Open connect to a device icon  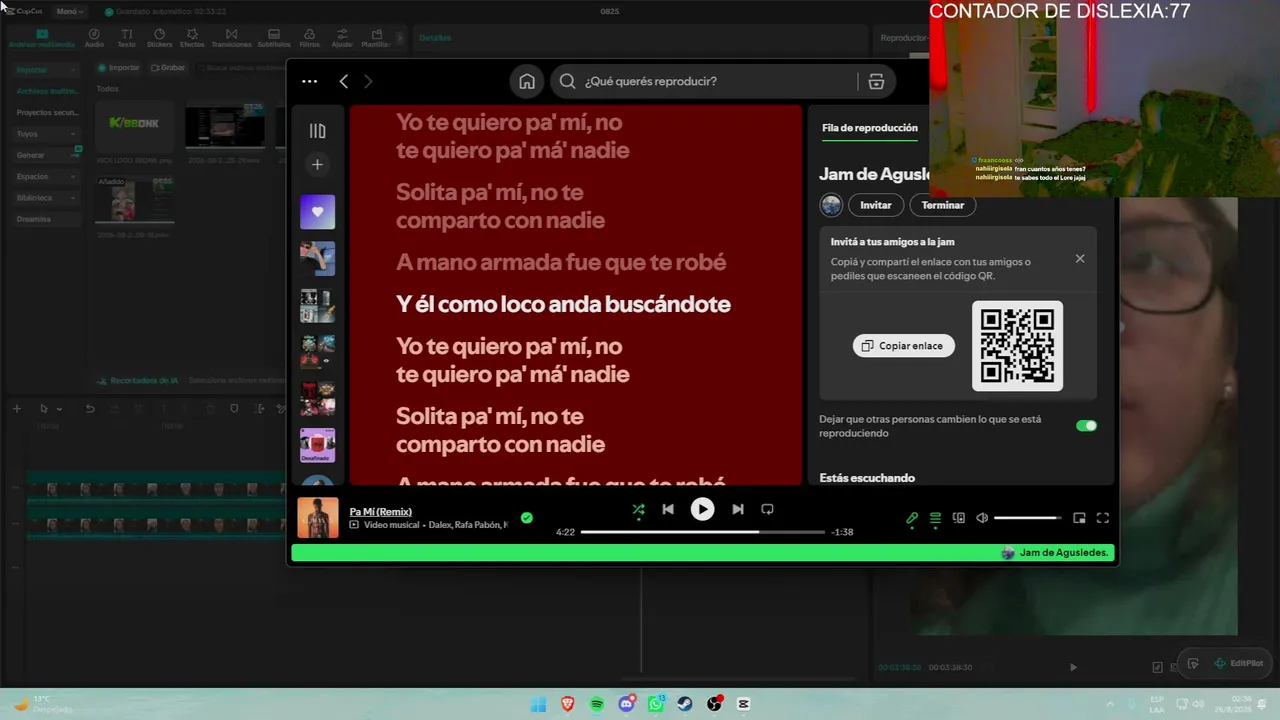958,518
